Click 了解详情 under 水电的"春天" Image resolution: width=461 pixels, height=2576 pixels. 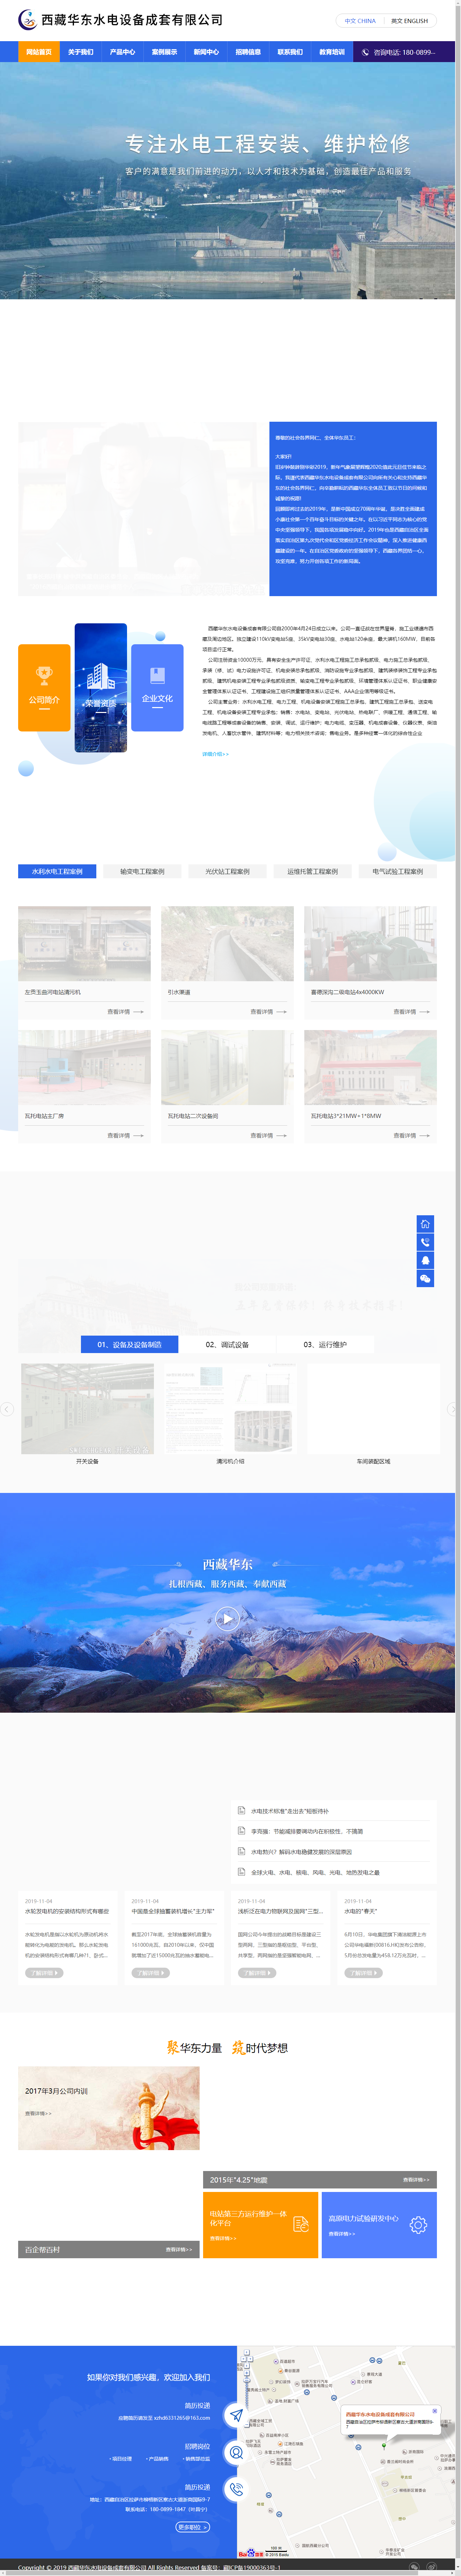click(364, 1973)
